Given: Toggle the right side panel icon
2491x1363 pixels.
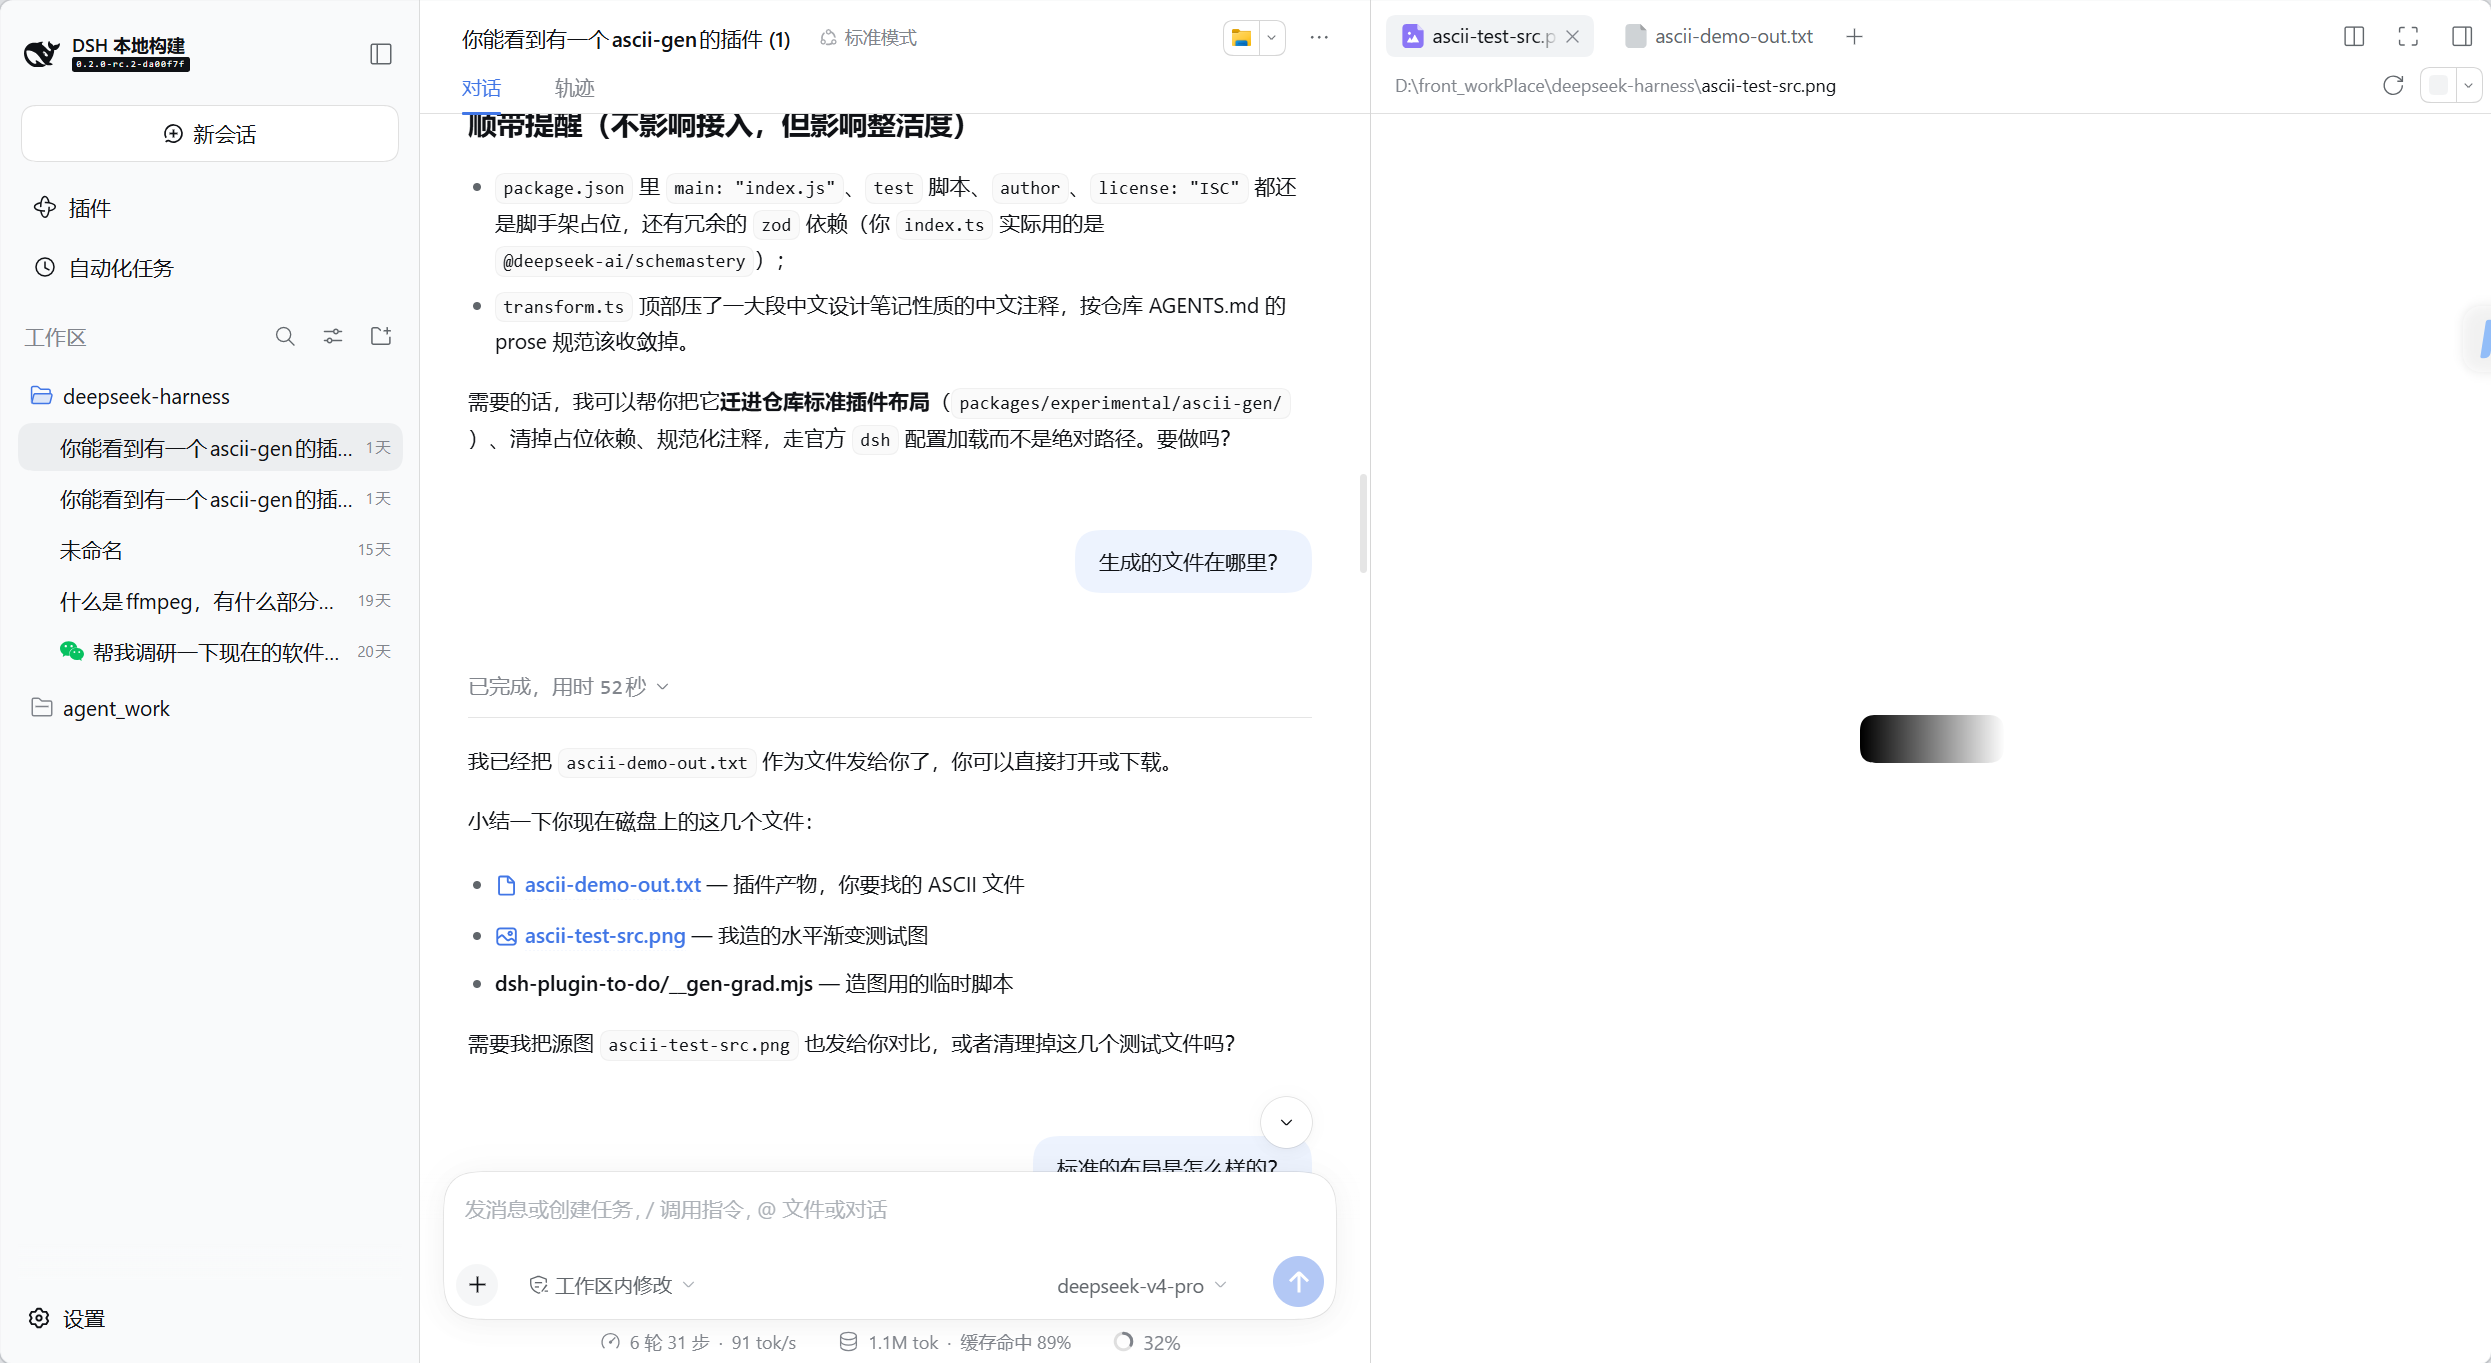Looking at the screenshot, I should tap(2462, 37).
